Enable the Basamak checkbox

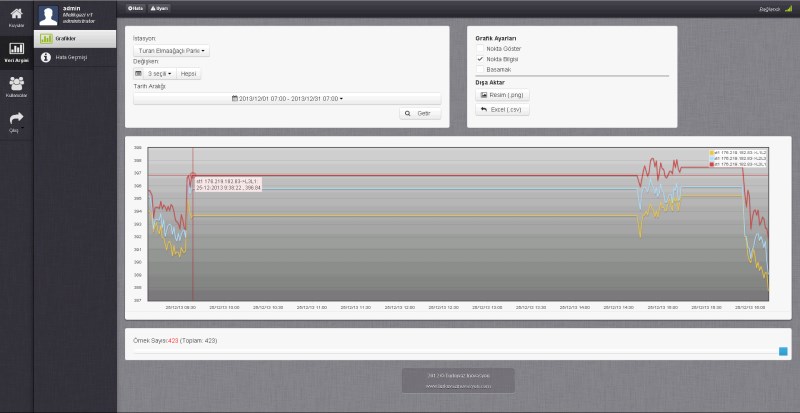coord(480,69)
